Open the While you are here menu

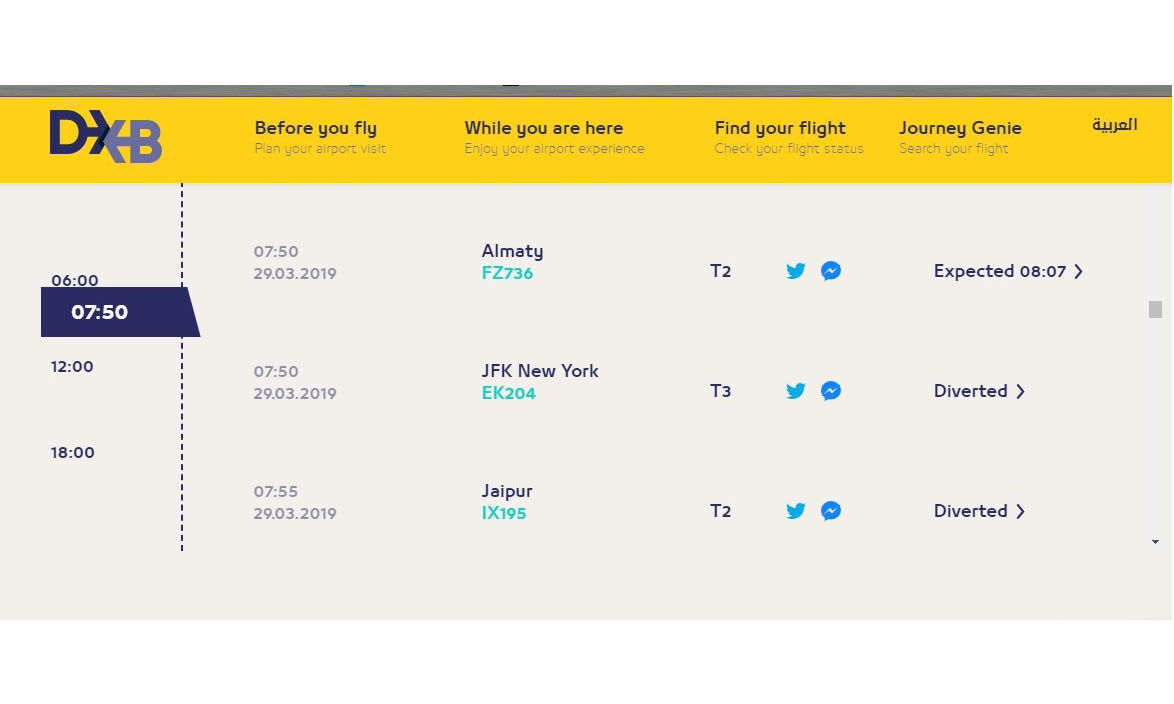point(543,129)
